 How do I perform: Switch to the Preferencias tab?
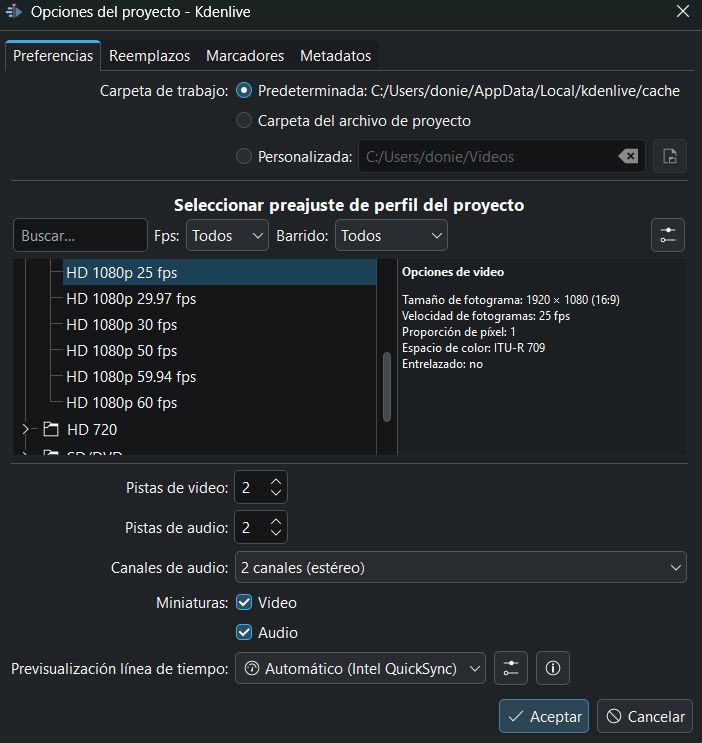[53, 56]
